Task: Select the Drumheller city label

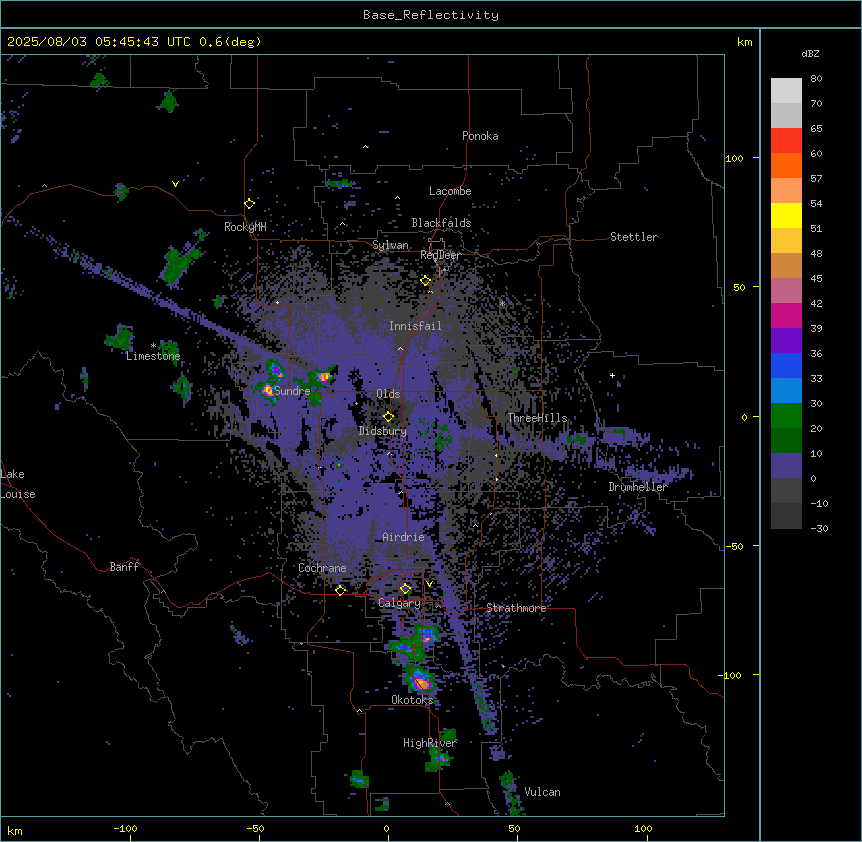Action: point(638,487)
